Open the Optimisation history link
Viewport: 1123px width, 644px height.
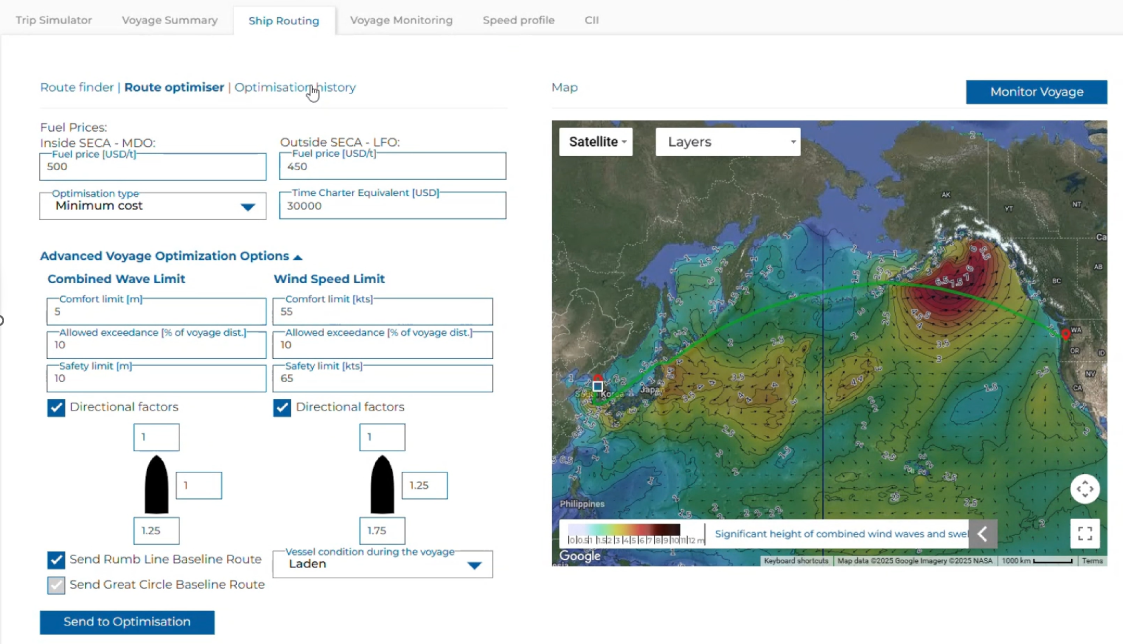point(295,87)
